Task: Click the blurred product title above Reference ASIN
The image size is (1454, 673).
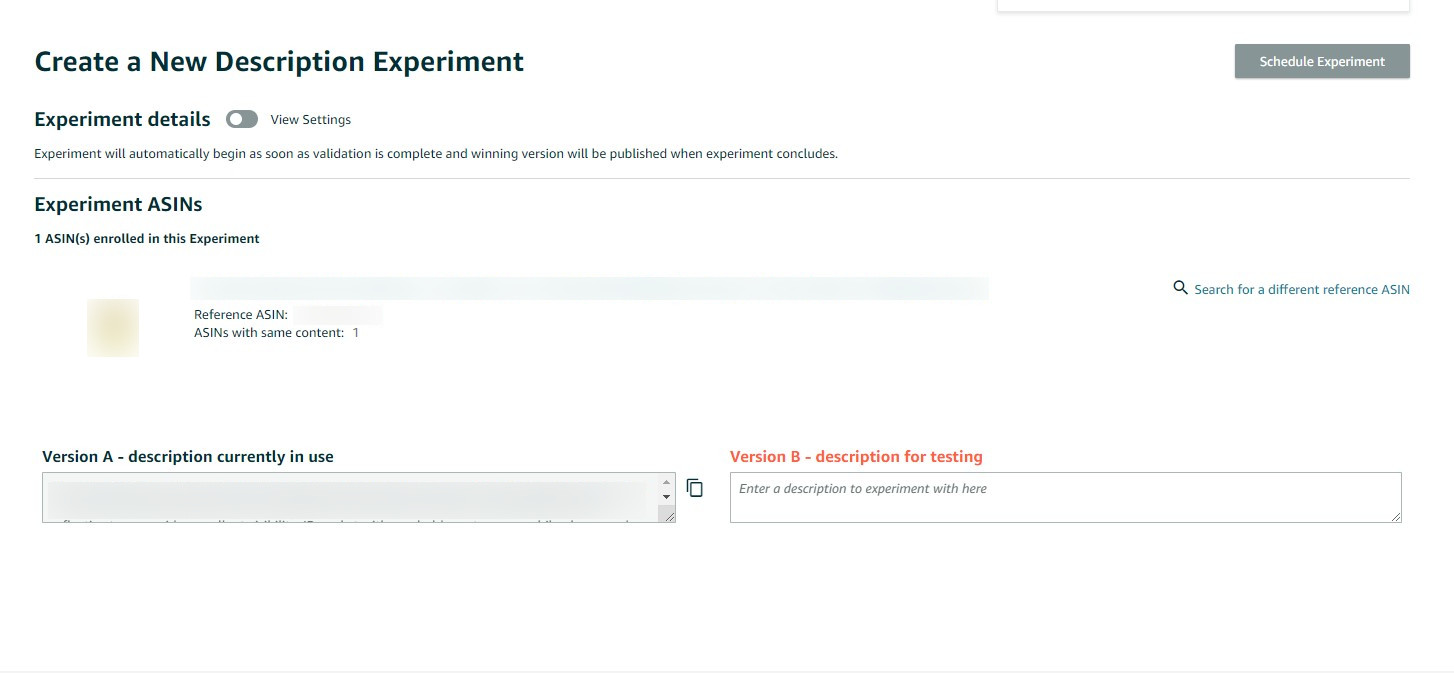Action: (x=589, y=288)
